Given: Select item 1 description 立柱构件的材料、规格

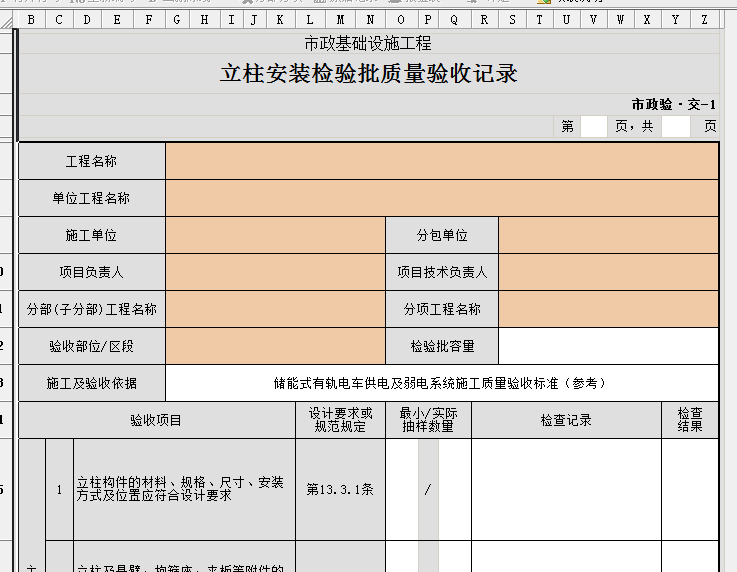Looking at the screenshot, I should [x=184, y=489].
